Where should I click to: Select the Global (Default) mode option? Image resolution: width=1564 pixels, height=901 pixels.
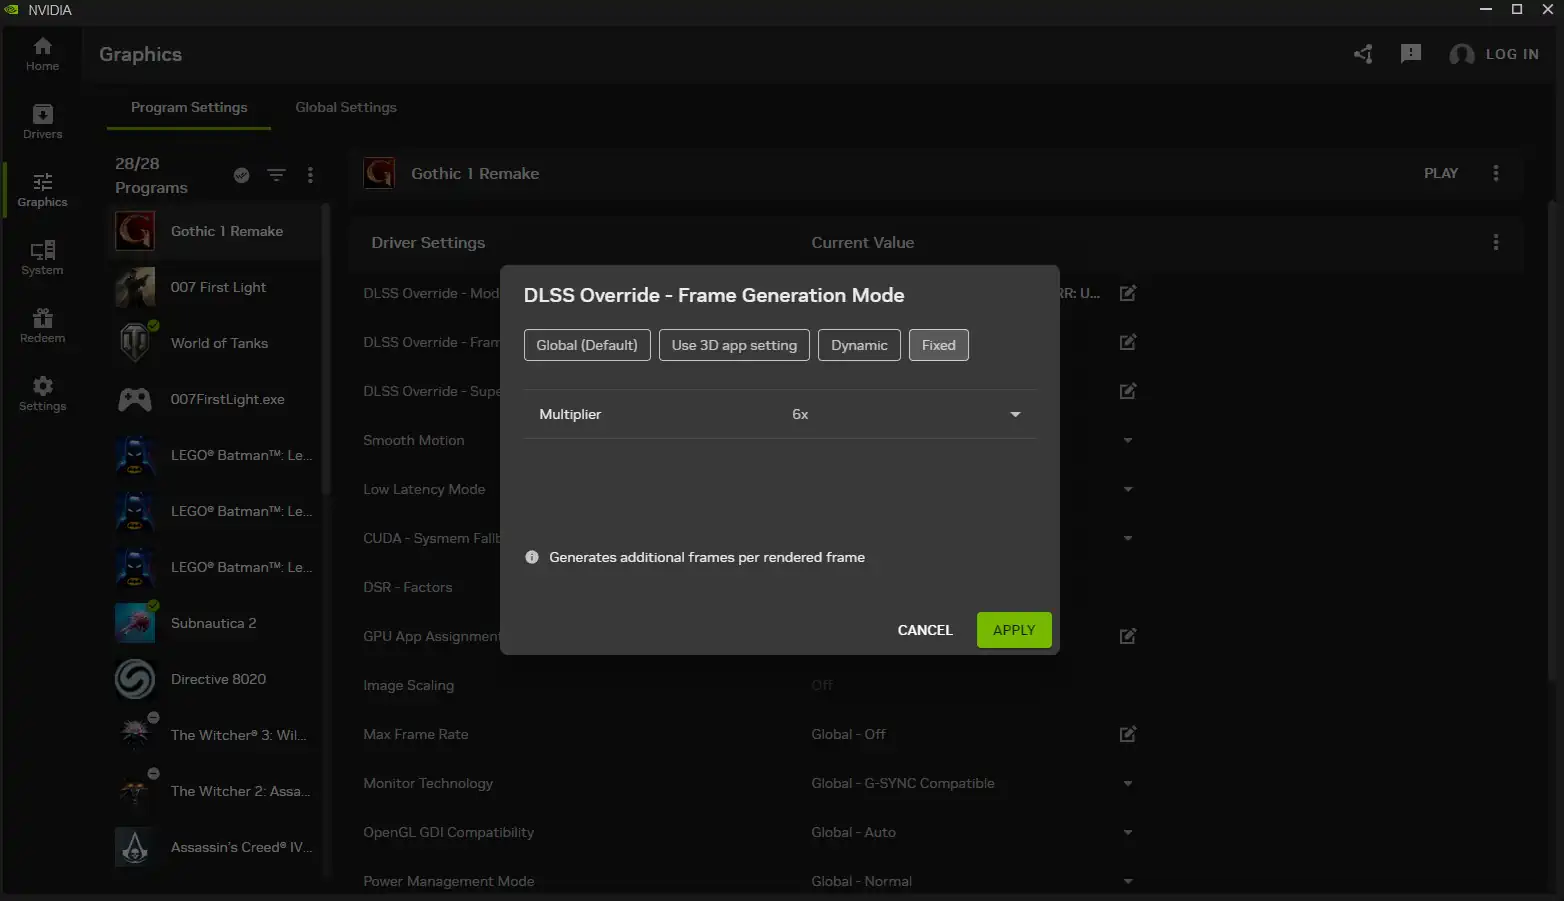(x=587, y=345)
